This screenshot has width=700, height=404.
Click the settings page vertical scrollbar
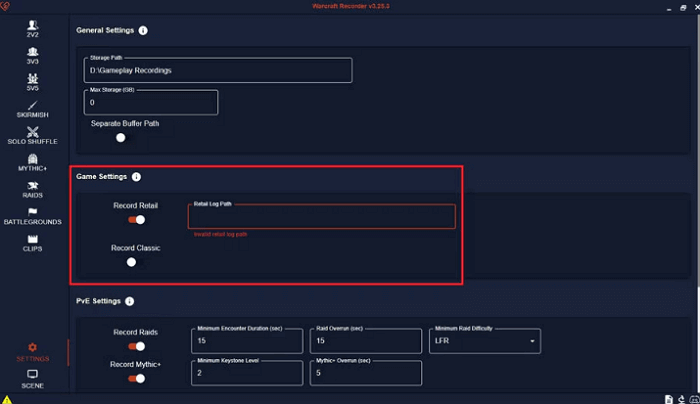point(698,152)
